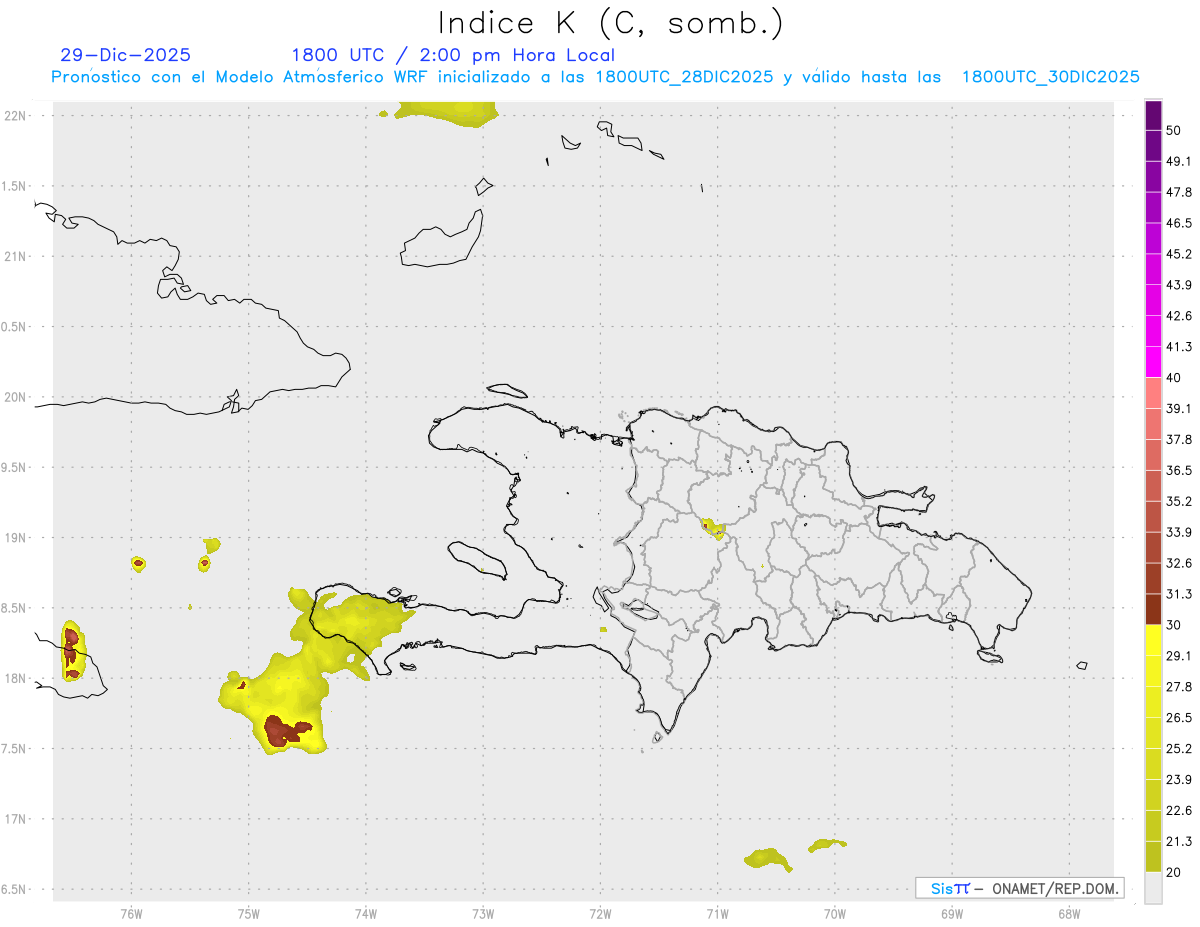Pick the swatch between 45.2 and 46.5
The image size is (1200, 927).
tap(1154, 239)
